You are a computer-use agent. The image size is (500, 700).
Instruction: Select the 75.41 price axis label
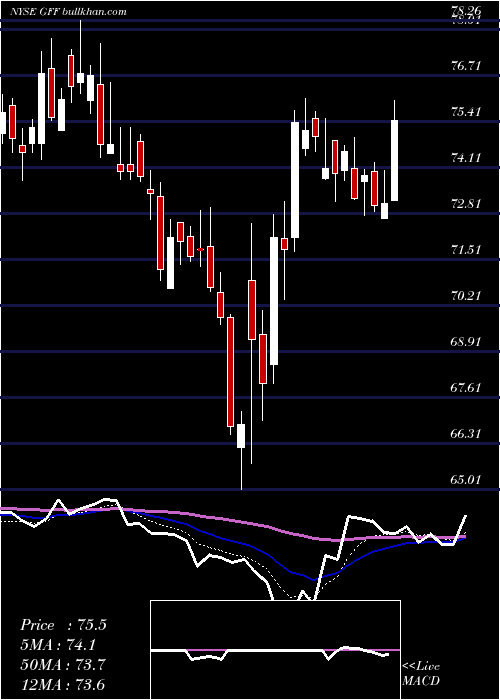coord(466,112)
